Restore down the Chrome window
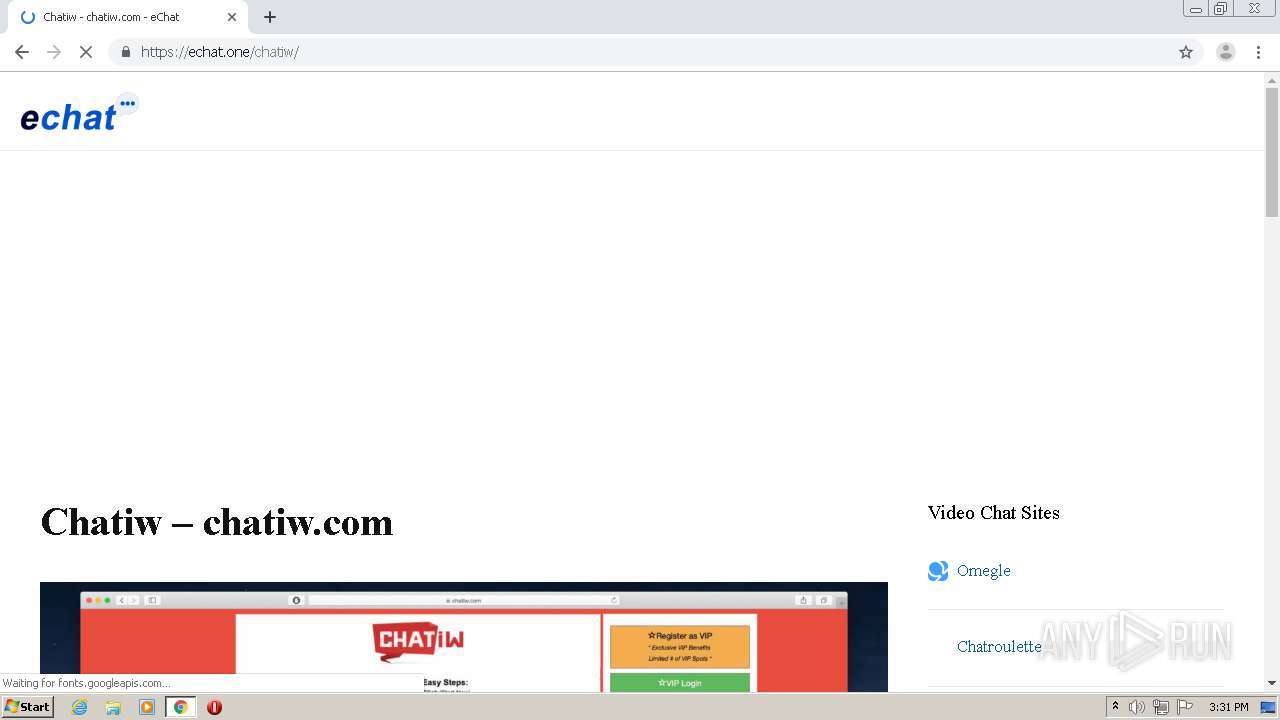 [1221, 9]
